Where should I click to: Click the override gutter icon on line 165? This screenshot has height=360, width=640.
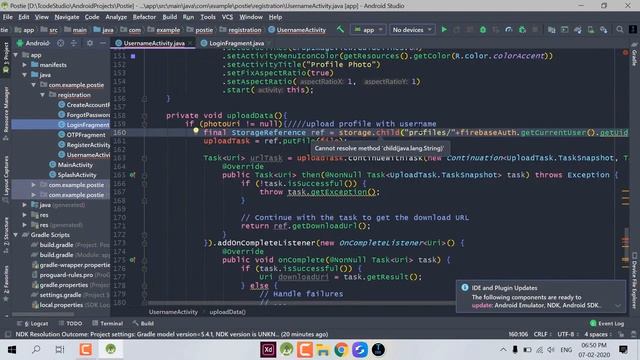click(132, 175)
